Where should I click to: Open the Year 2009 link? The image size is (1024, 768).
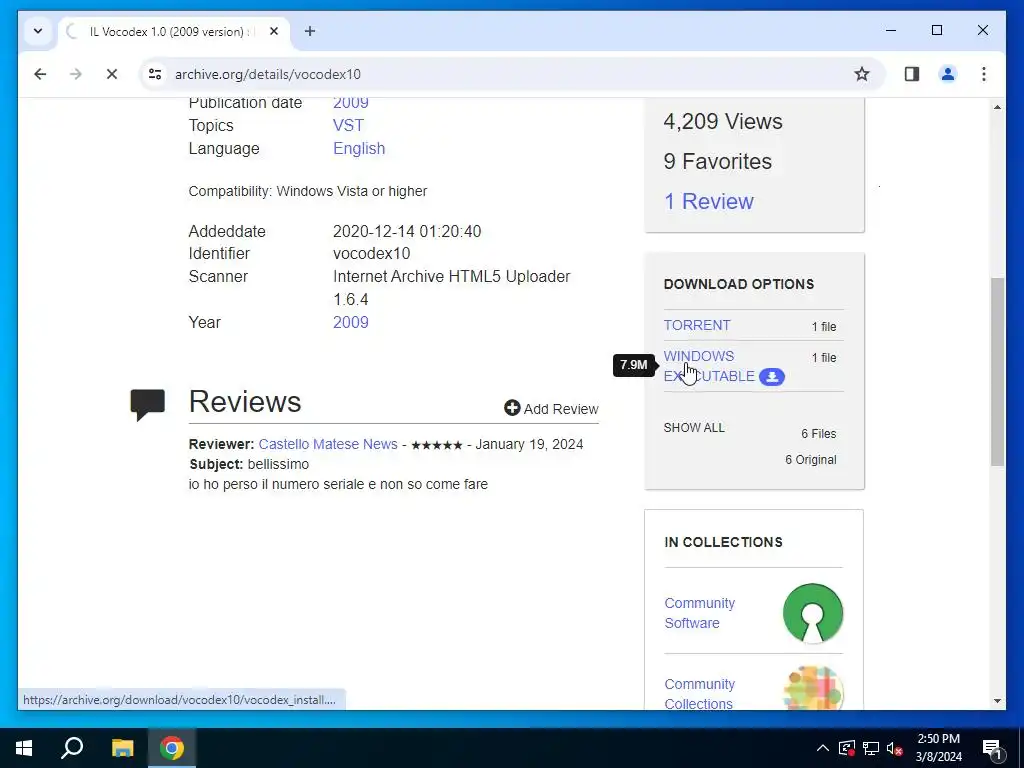tap(351, 323)
